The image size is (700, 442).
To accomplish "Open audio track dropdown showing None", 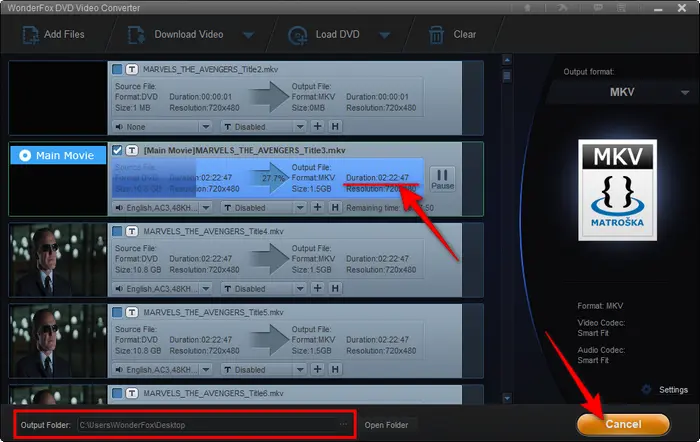I will [x=162, y=127].
